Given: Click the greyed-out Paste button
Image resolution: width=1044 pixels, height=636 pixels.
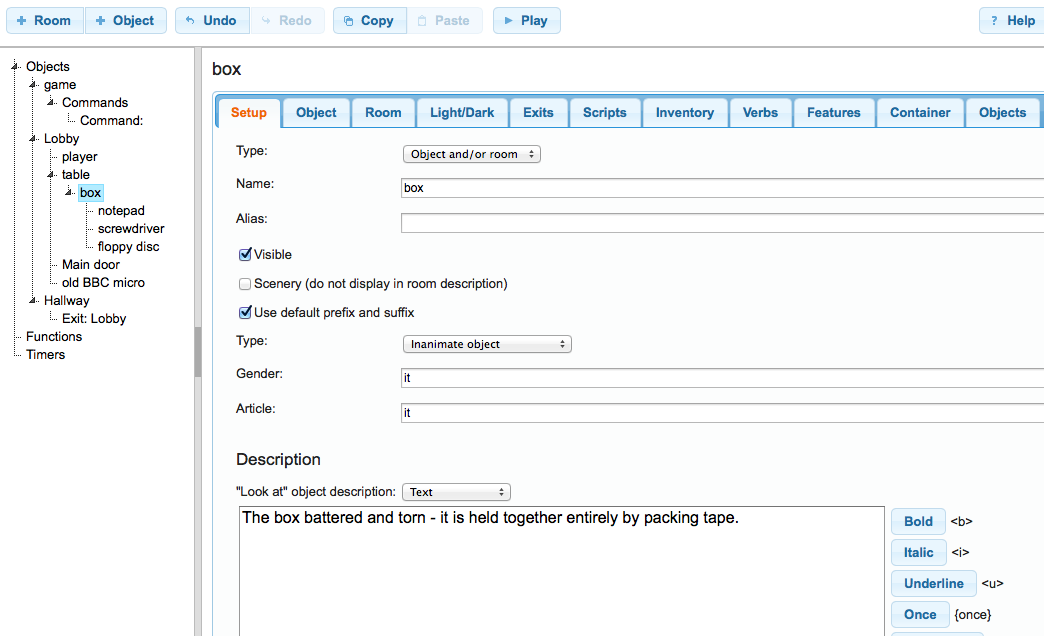Looking at the screenshot, I should point(444,20).
